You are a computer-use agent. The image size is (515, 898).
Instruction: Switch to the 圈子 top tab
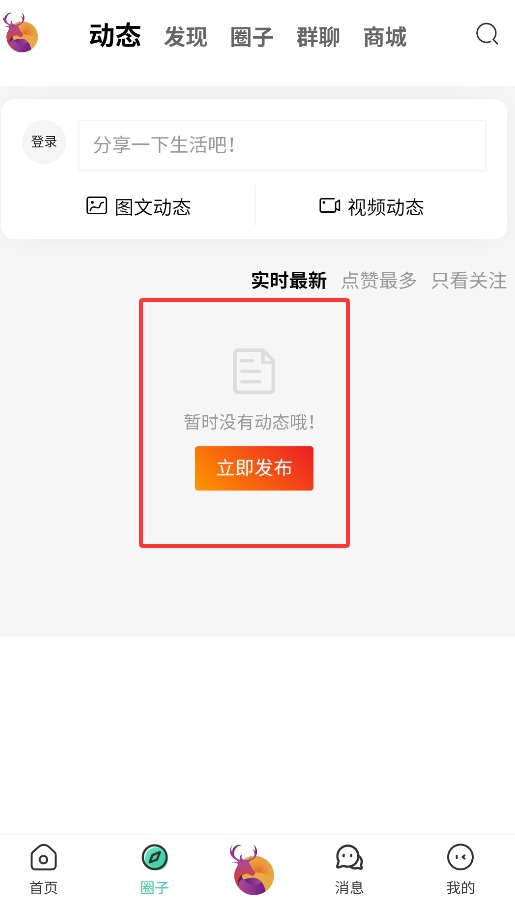click(x=251, y=37)
